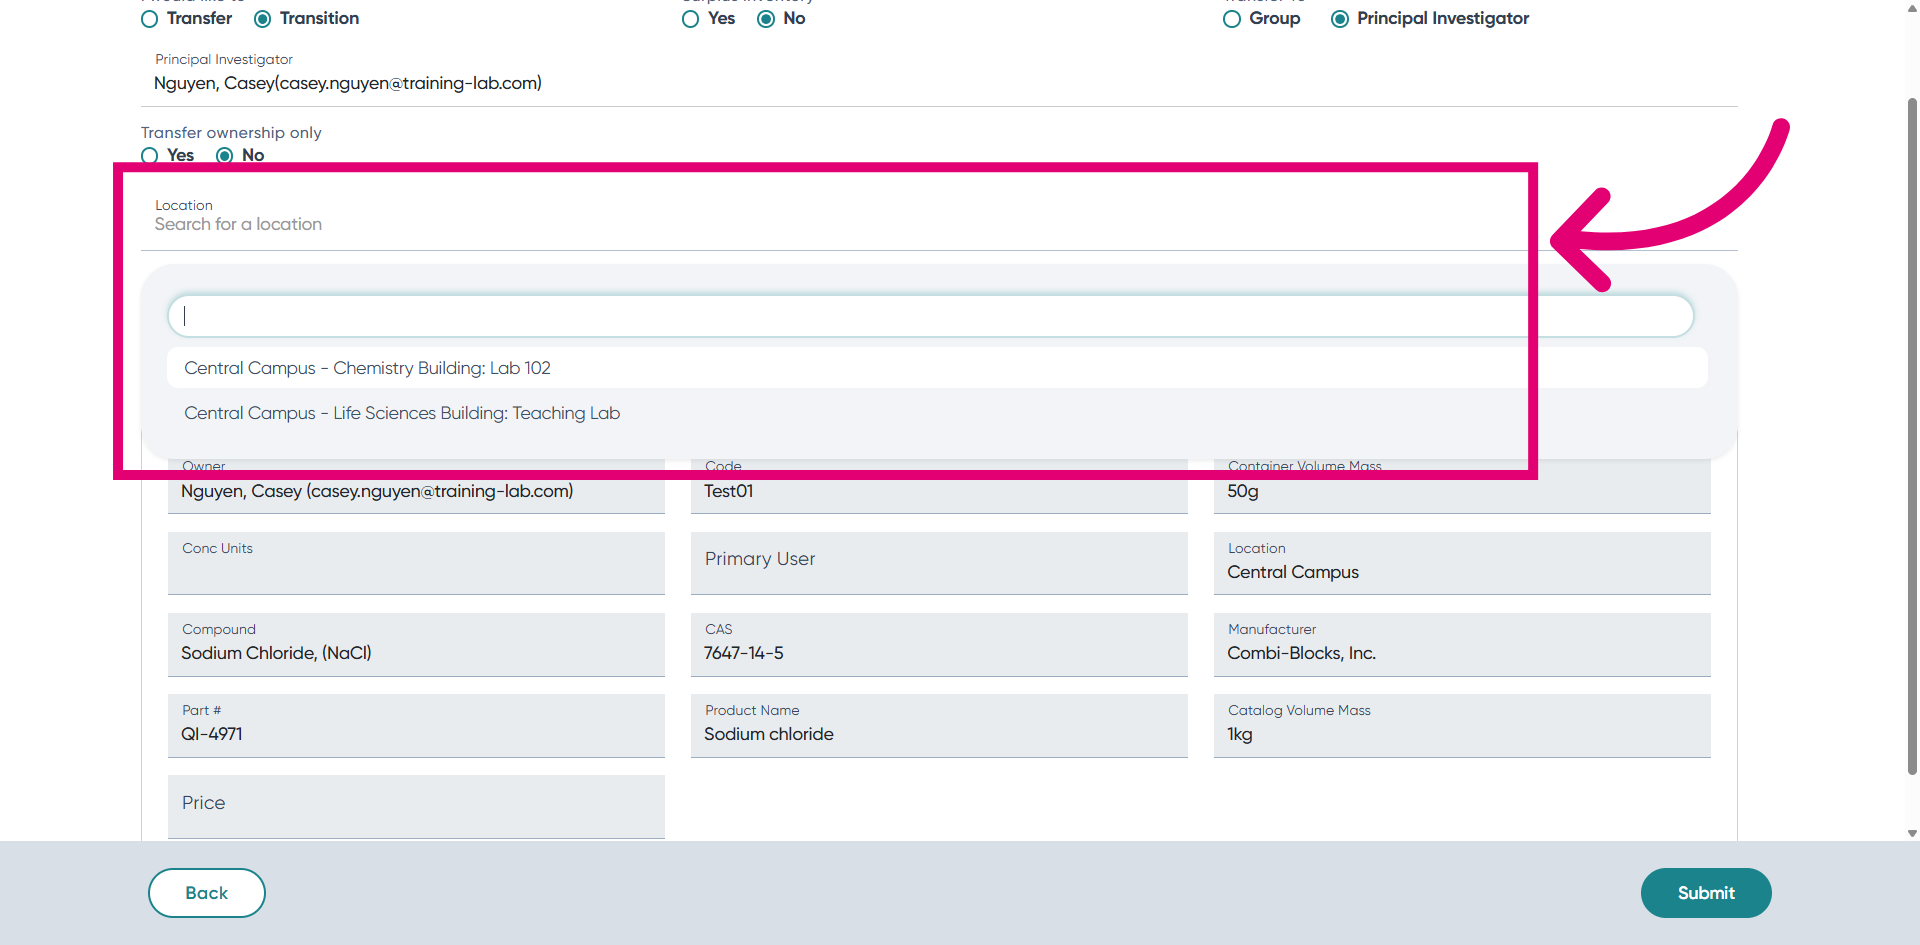Screen dimensions: 1920x945
Task: Open the Search for a location field
Action: click(x=939, y=220)
